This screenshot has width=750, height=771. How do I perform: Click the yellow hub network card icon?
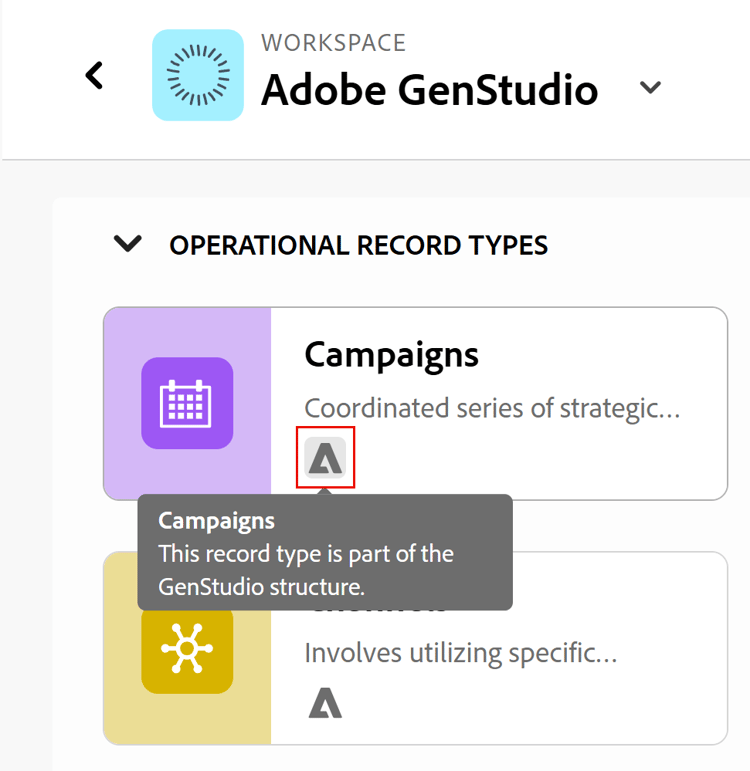tap(187, 649)
